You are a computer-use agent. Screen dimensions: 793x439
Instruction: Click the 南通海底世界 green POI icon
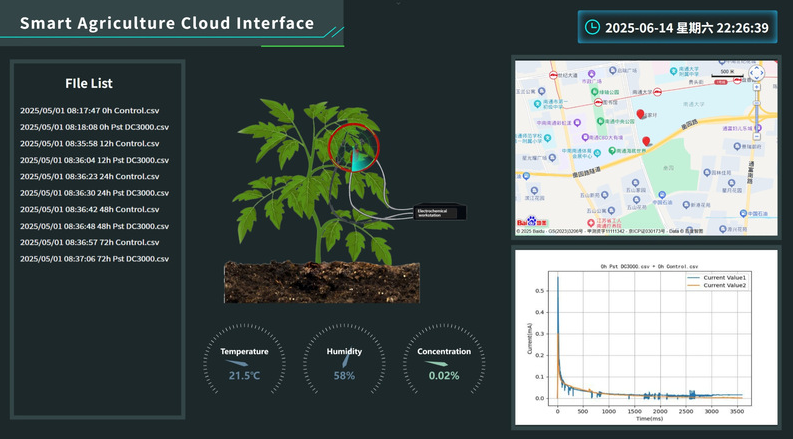(x=612, y=151)
